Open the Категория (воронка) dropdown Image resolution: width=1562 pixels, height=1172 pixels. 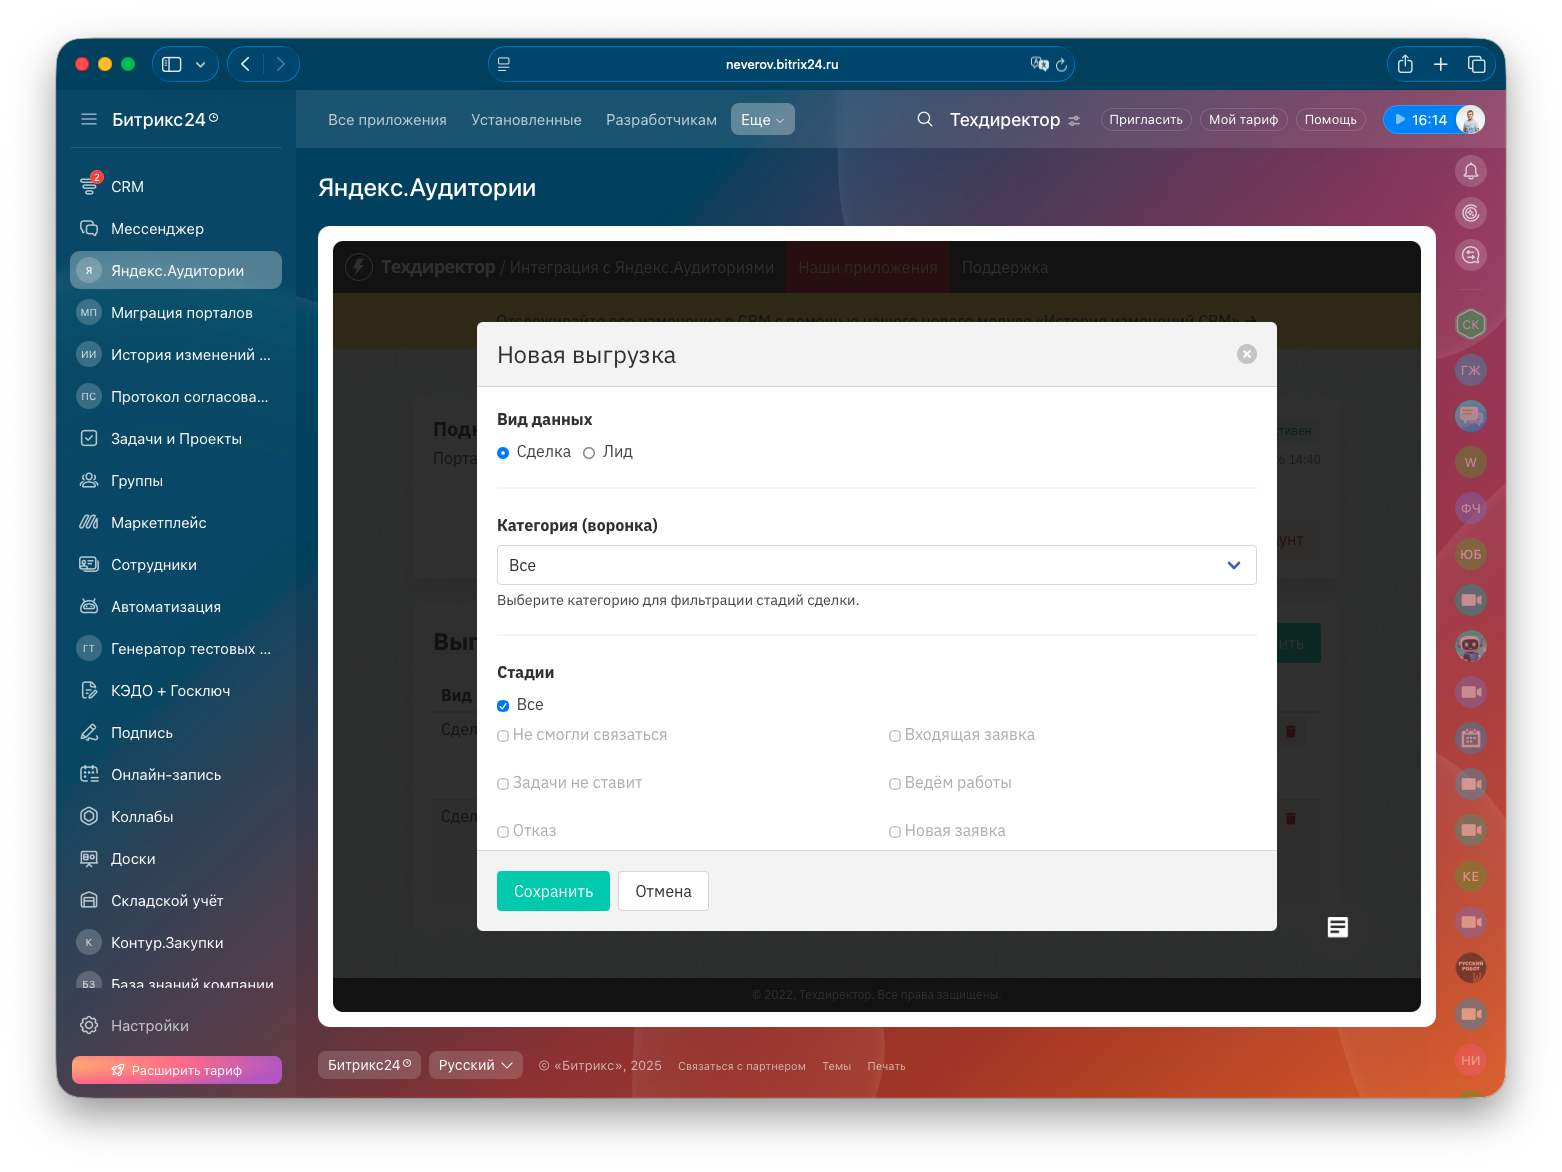tap(877, 565)
